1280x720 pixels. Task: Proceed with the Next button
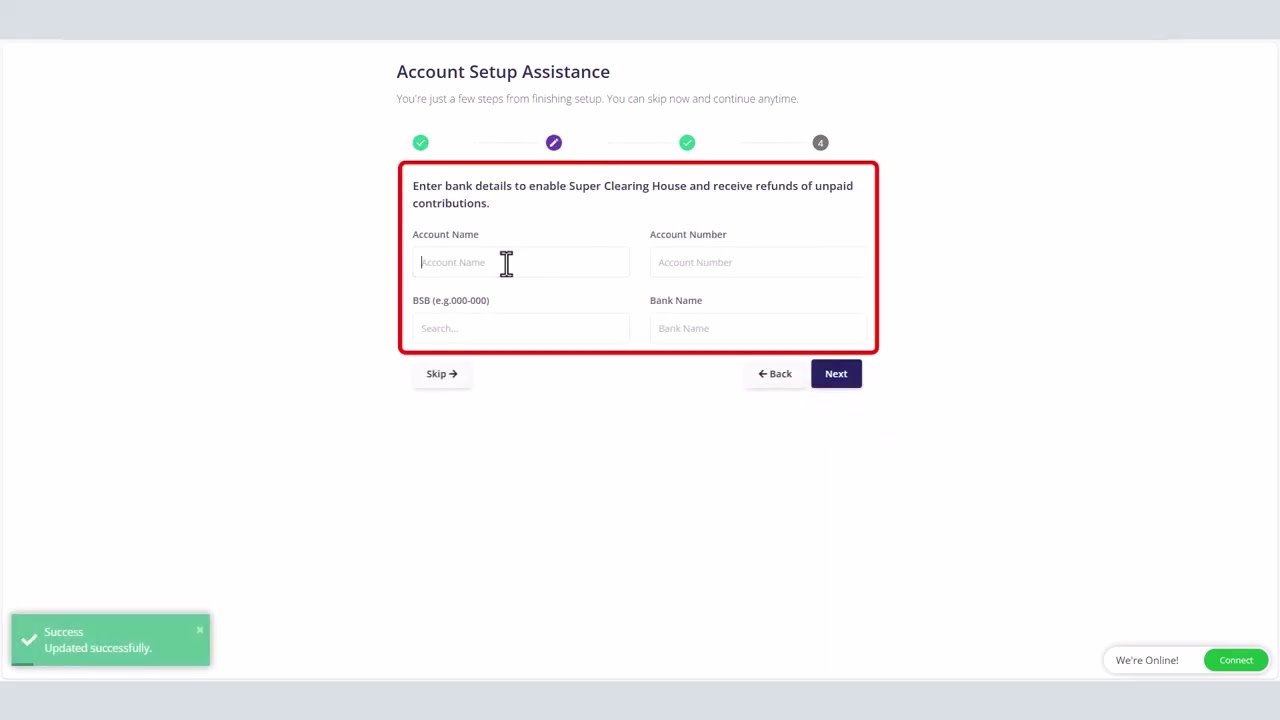pyautogui.click(x=836, y=374)
